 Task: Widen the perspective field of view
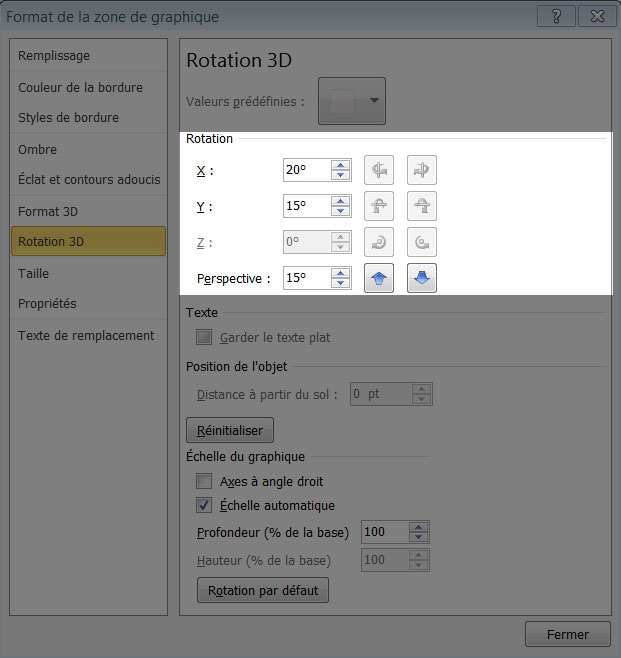[422, 278]
